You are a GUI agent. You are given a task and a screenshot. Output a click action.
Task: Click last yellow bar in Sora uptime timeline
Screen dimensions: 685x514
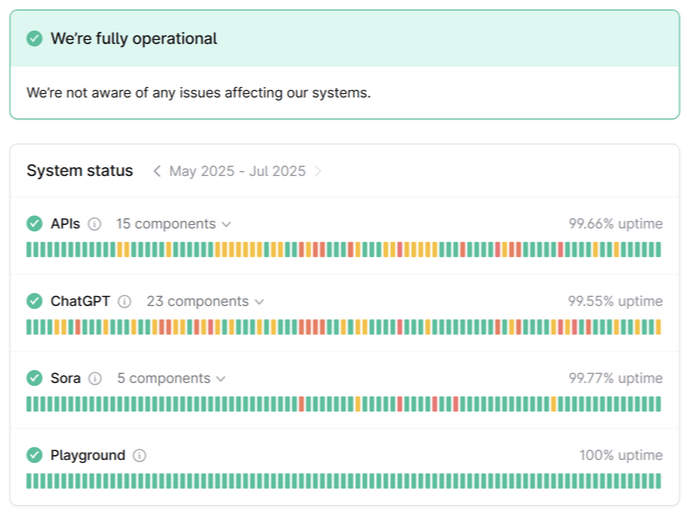click(x=554, y=404)
